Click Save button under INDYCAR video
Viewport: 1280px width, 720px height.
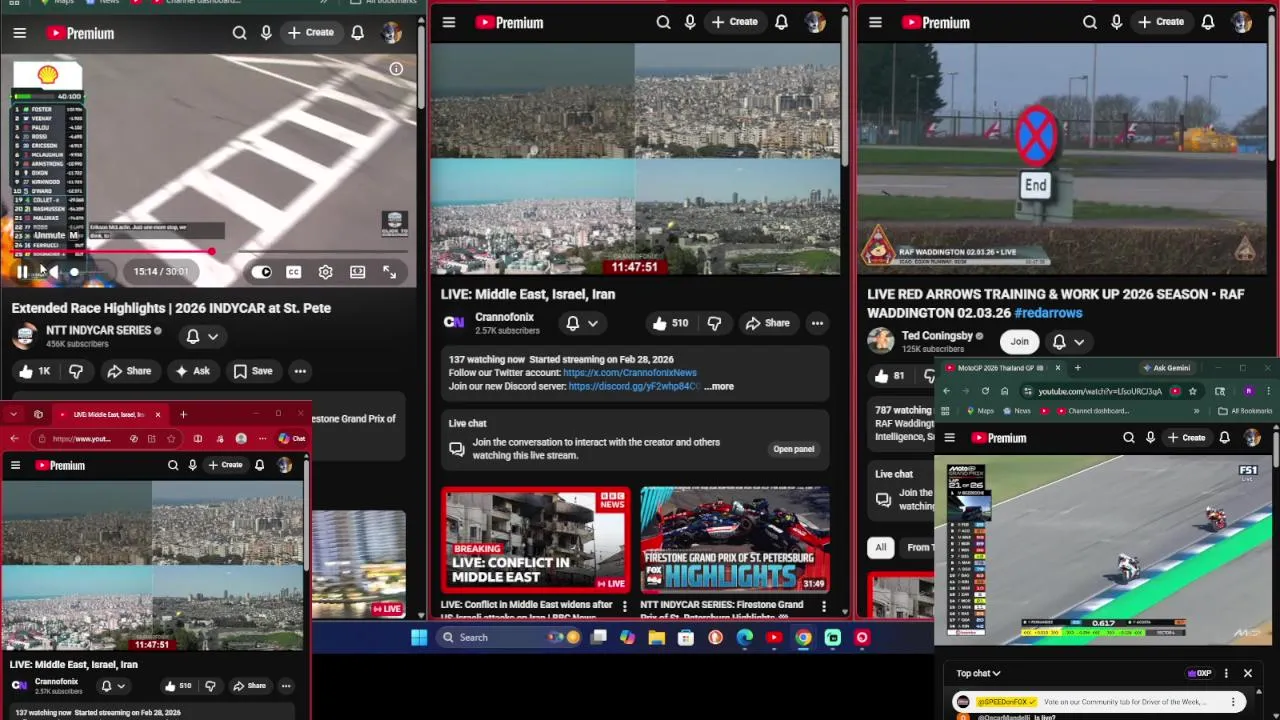point(253,371)
